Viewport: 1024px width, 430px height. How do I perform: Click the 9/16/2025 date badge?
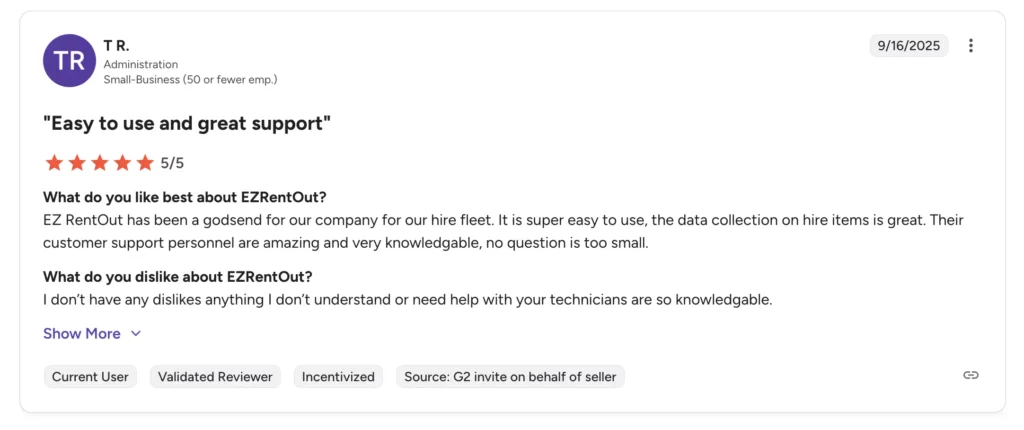tap(909, 46)
